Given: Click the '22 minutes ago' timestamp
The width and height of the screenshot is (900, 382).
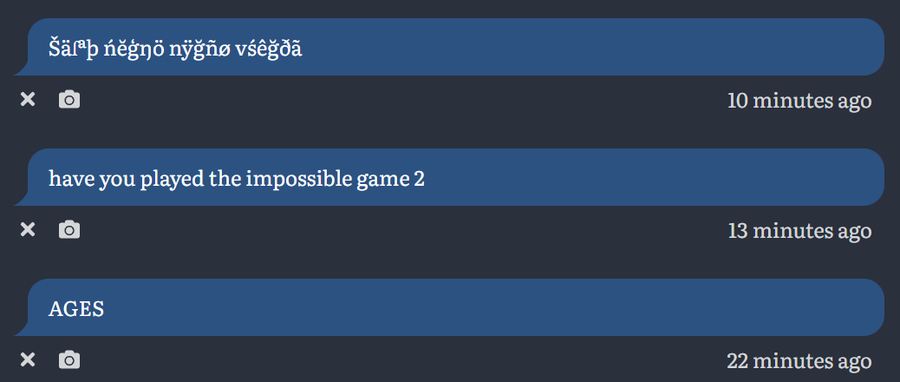Looking at the screenshot, I should [799, 361].
